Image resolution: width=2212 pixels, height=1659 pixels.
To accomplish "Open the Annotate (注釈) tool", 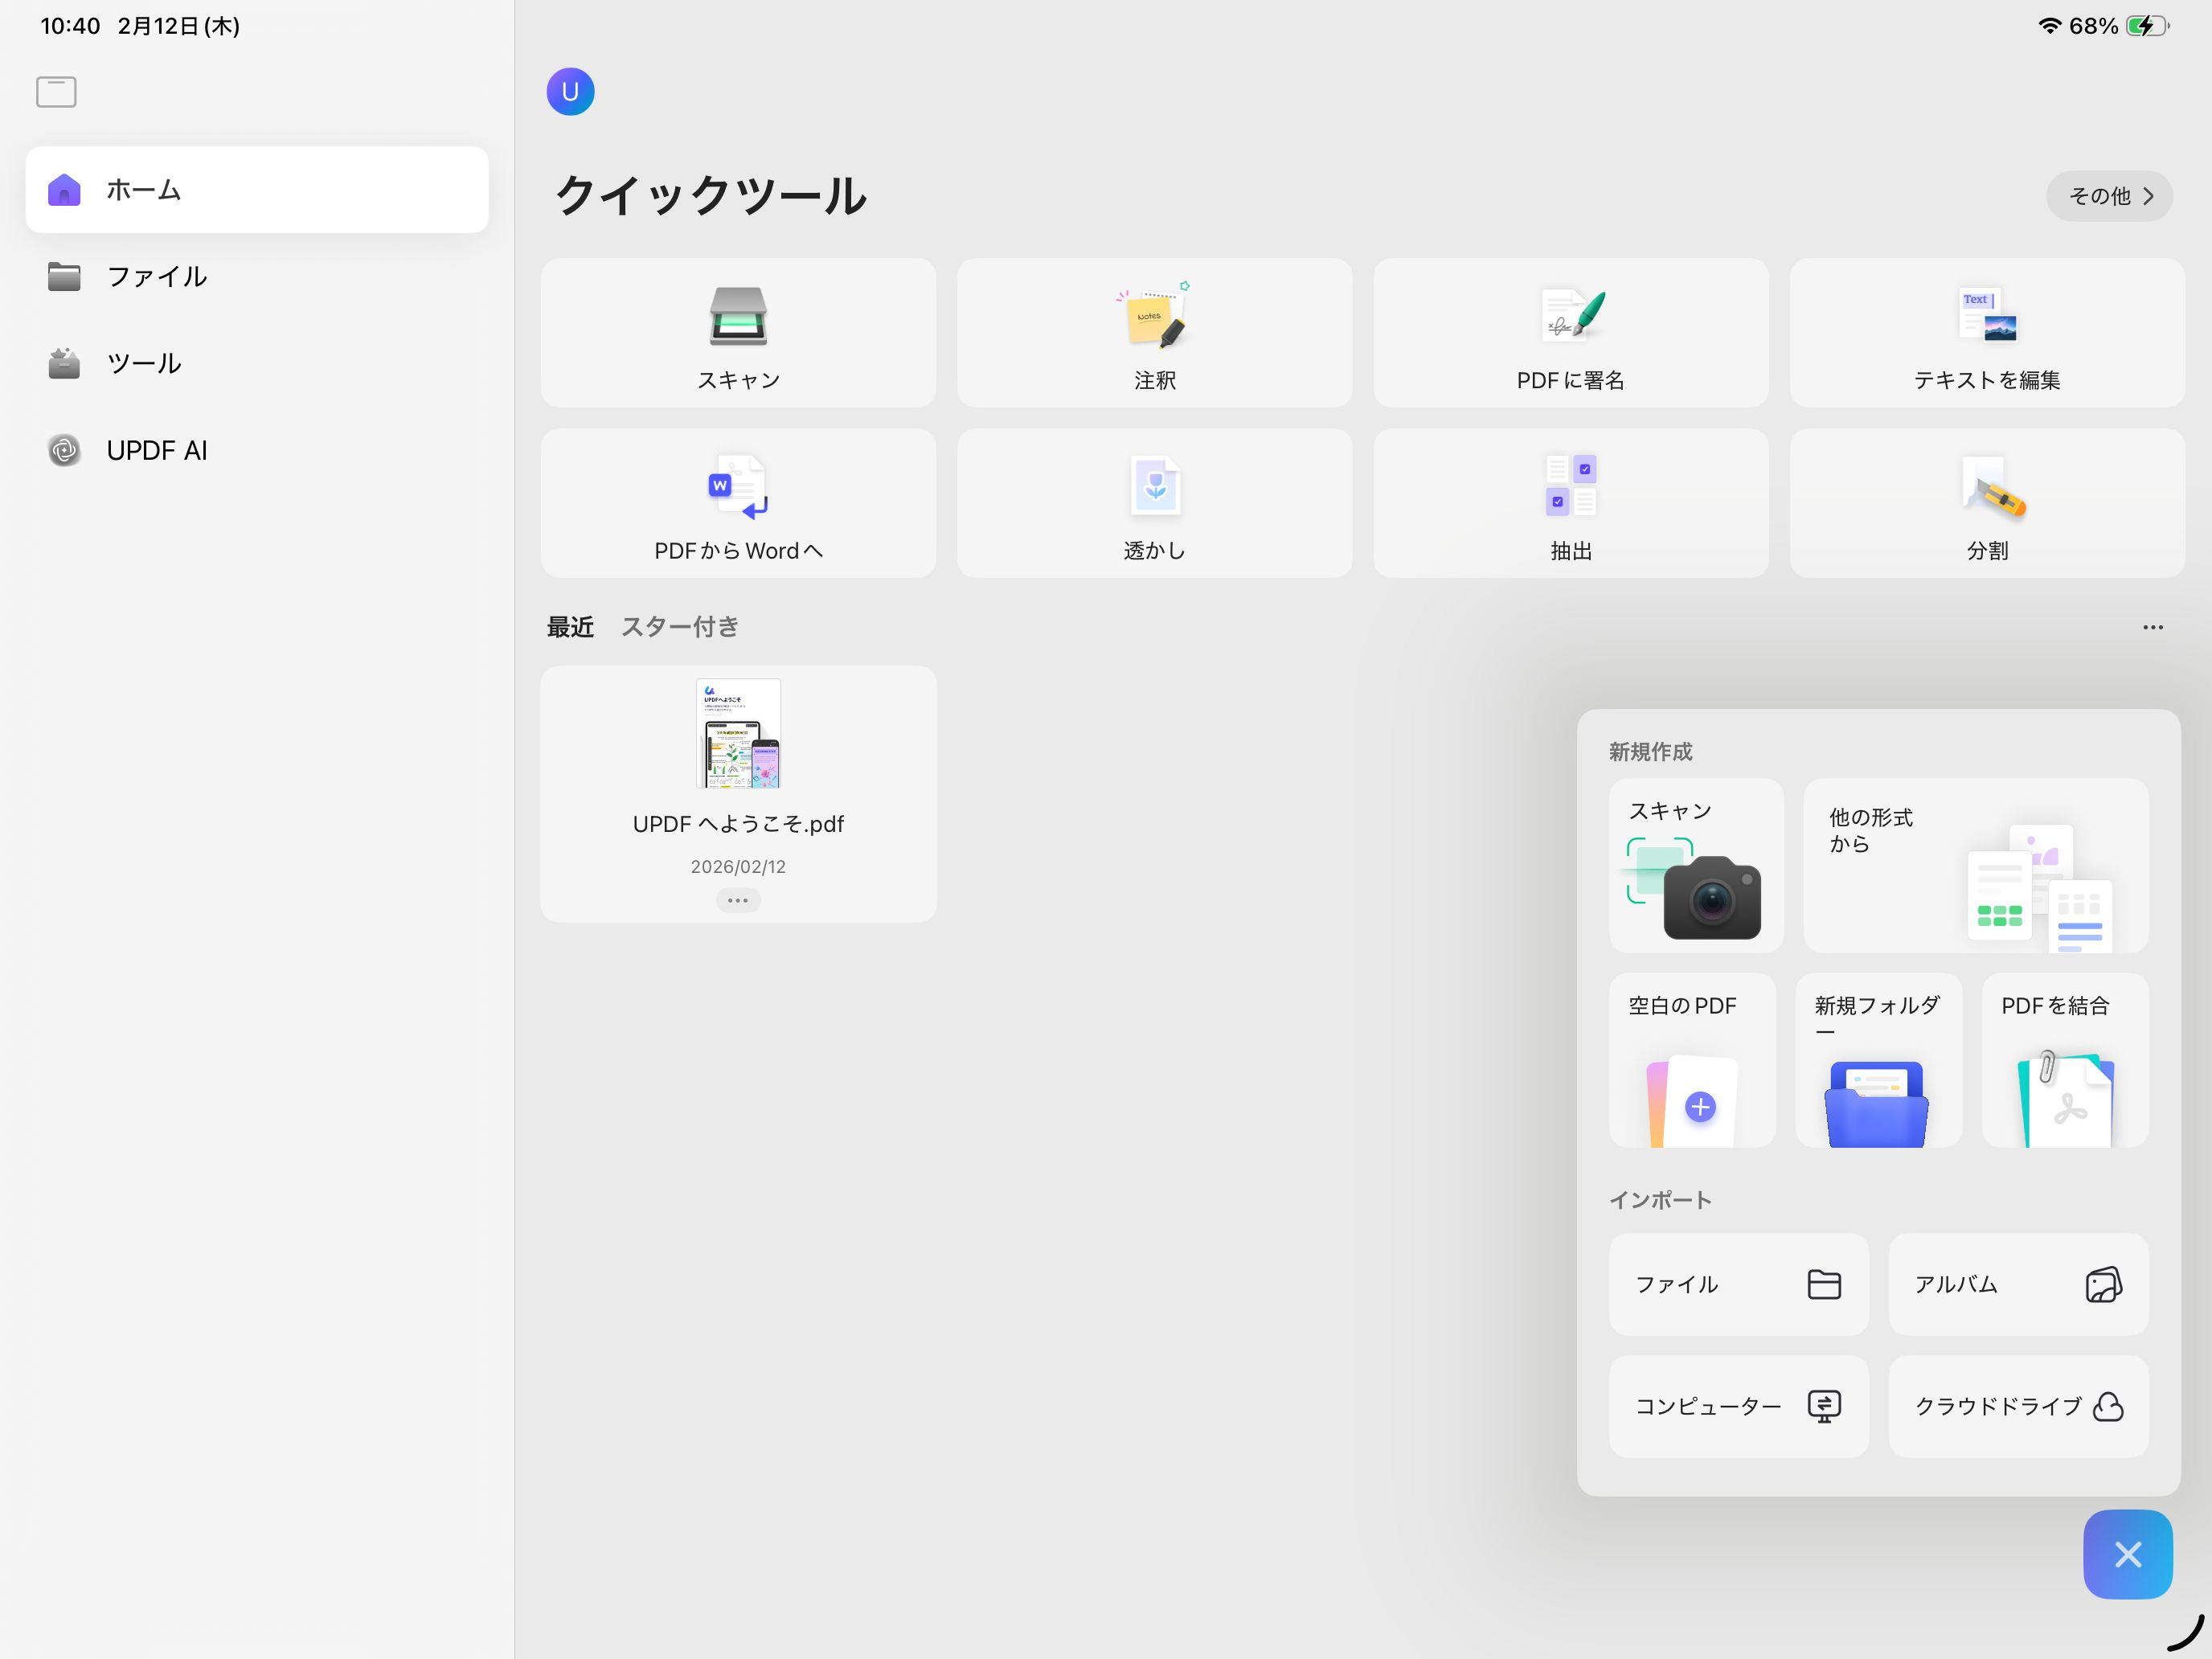I will (x=1154, y=333).
